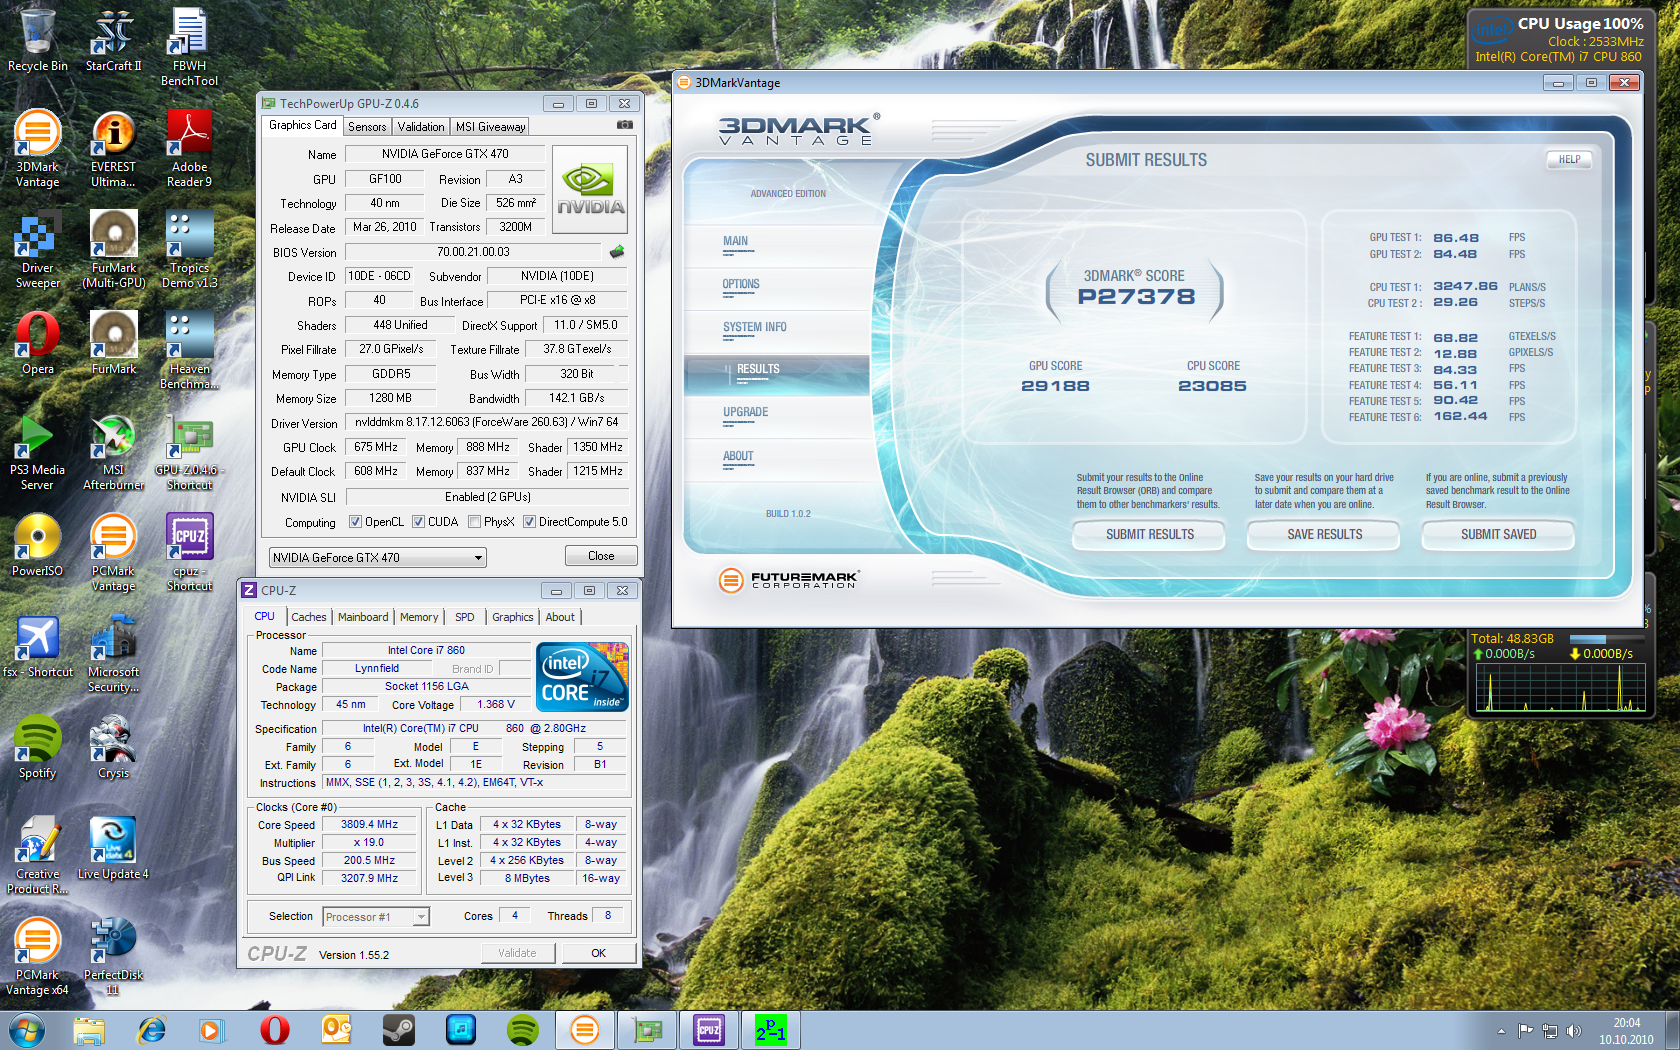This screenshot has width=1680, height=1050.
Task: Launch 3DMark Vantage desktop icon
Action: (x=38, y=148)
